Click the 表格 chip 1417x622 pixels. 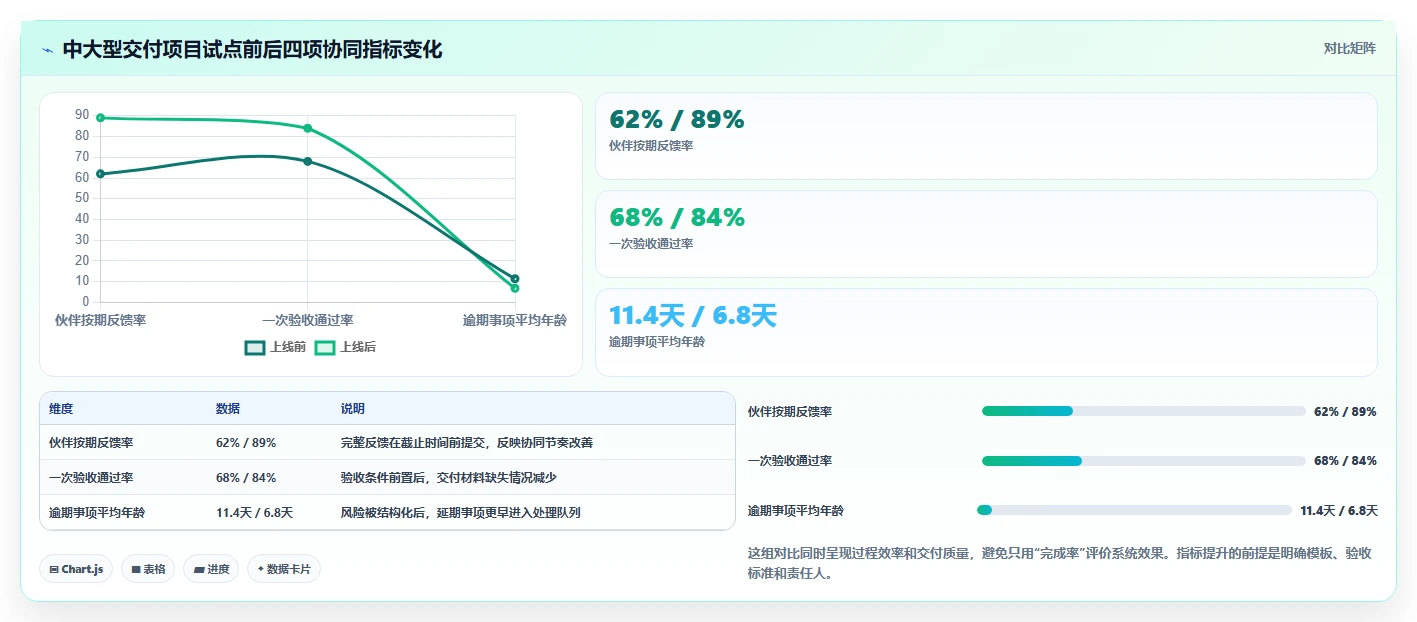148,569
